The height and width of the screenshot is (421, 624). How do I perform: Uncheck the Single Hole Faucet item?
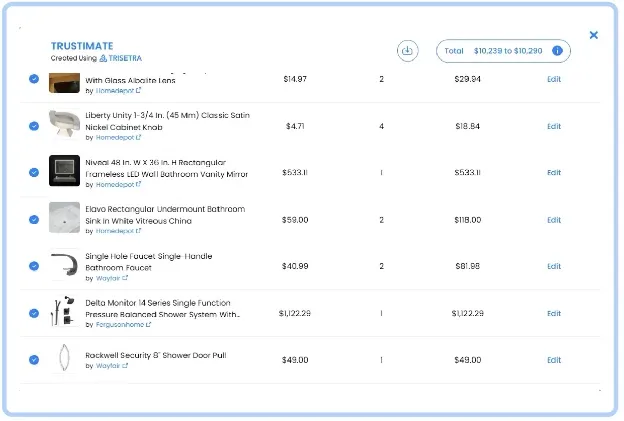[x=34, y=266]
